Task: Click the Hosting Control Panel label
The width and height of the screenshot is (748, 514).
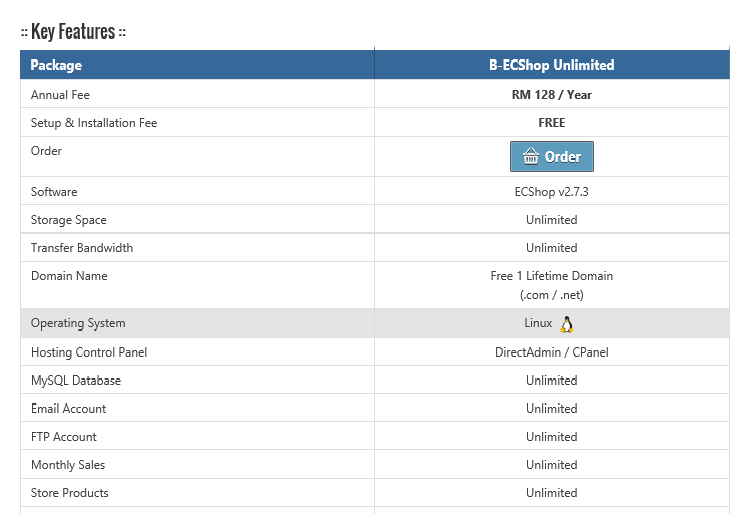Action: (89, 352)
